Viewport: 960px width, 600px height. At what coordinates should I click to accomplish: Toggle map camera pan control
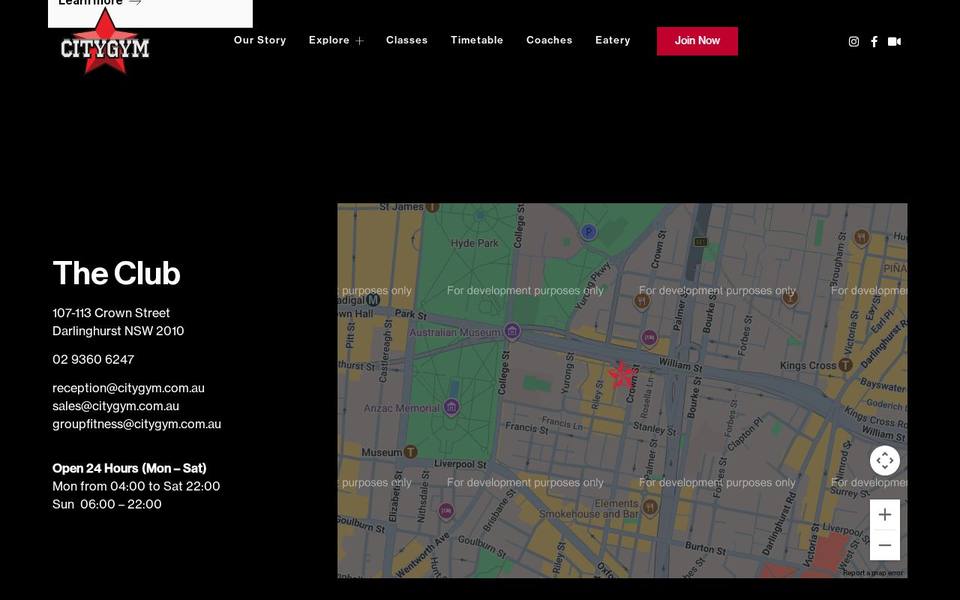coord(885,460)
